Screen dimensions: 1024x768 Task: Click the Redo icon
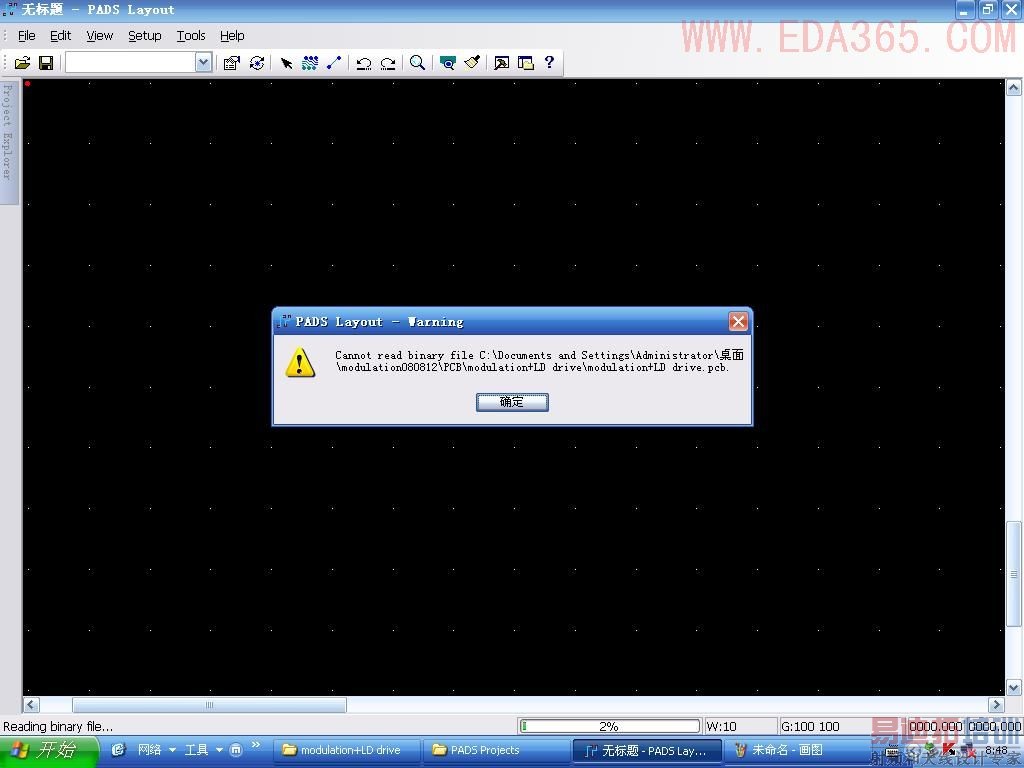click(388, 63)
